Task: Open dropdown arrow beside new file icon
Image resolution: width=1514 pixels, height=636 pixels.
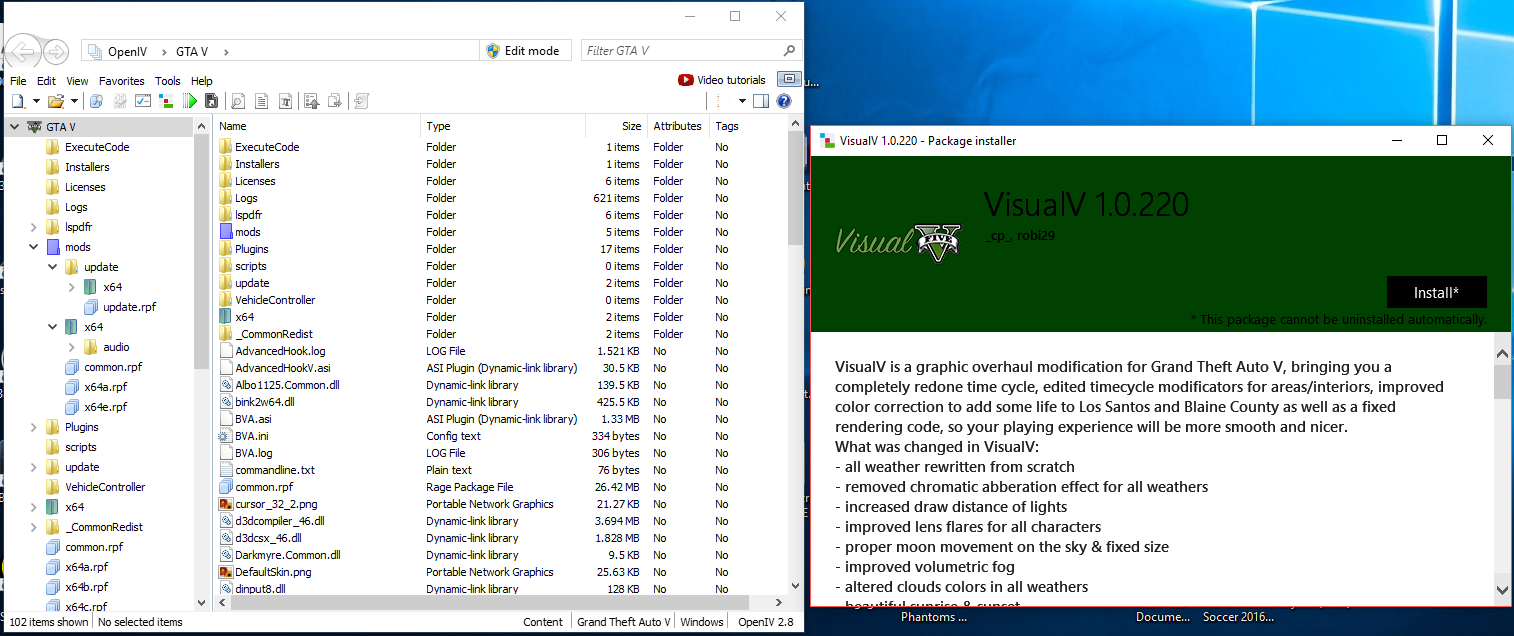Action: (36, 101)
